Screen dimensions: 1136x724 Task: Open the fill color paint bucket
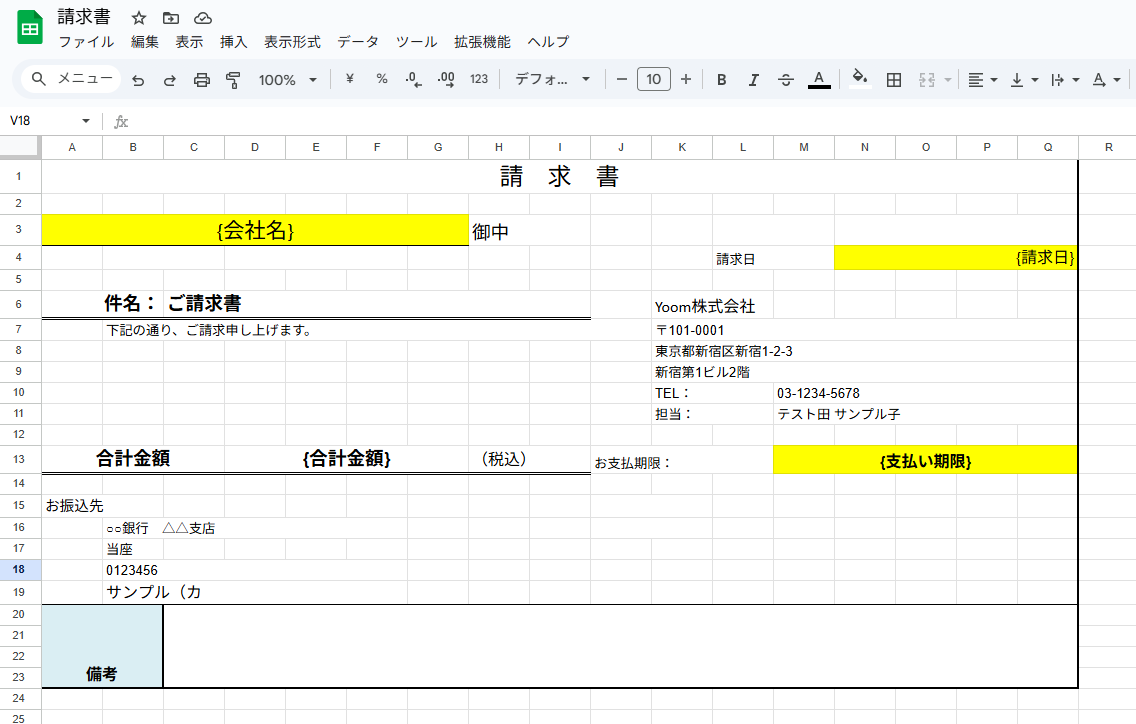pos(859,78)
